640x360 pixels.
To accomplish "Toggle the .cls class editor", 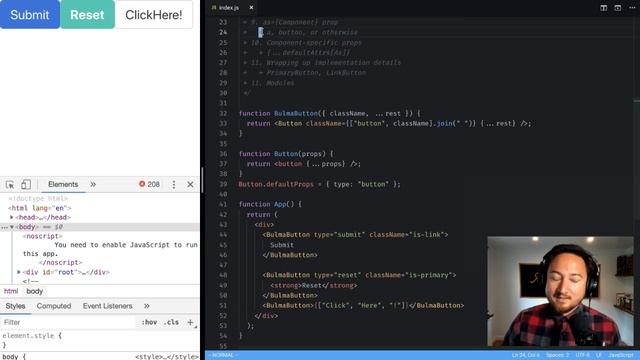I will pos(171,322).
